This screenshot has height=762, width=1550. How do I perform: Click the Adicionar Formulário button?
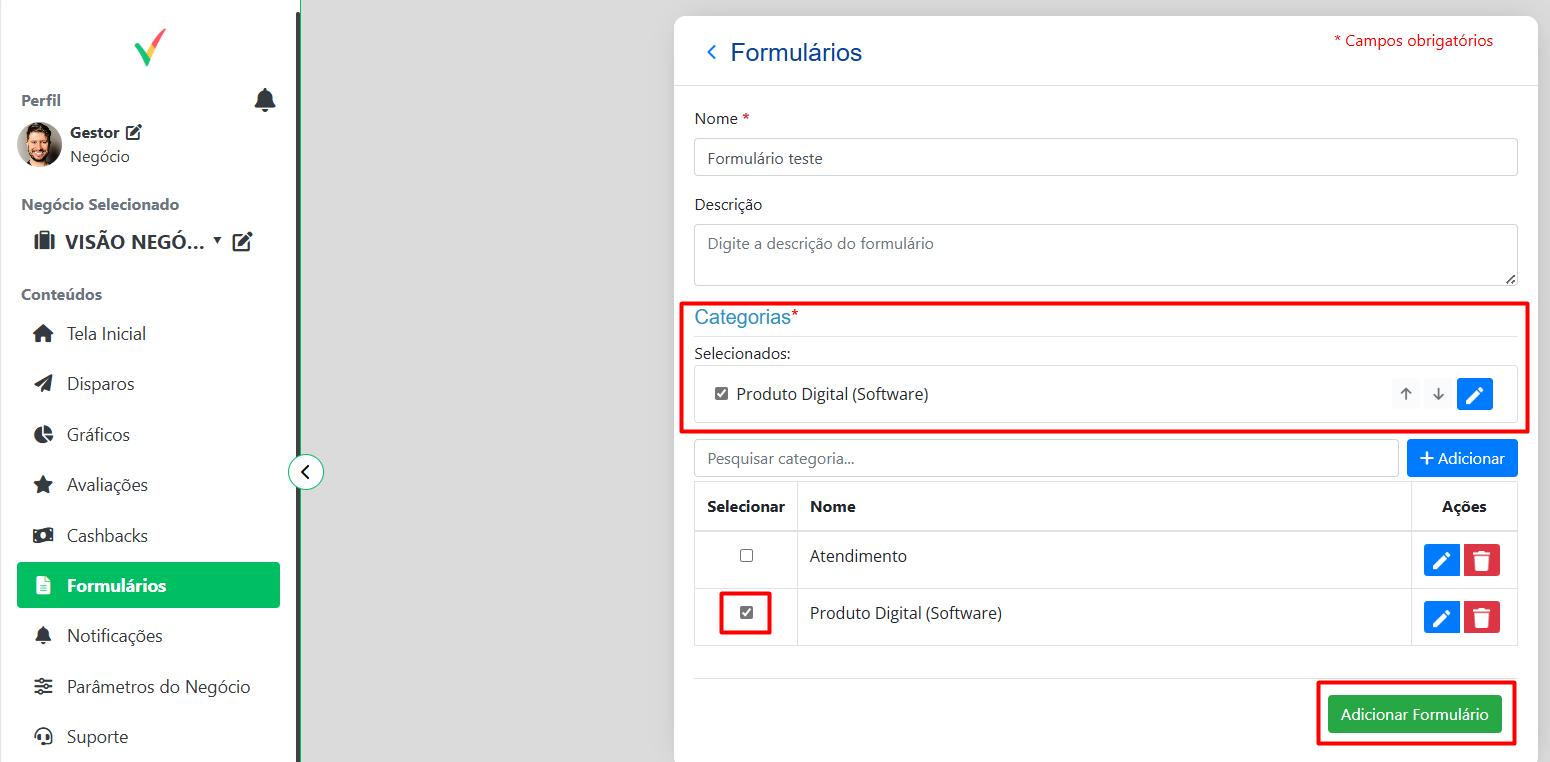coord(1414,714)
